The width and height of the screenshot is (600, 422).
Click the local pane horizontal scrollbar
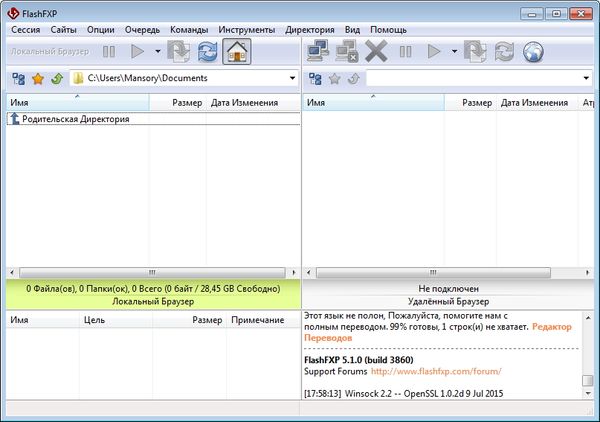[x=150, y=271]
